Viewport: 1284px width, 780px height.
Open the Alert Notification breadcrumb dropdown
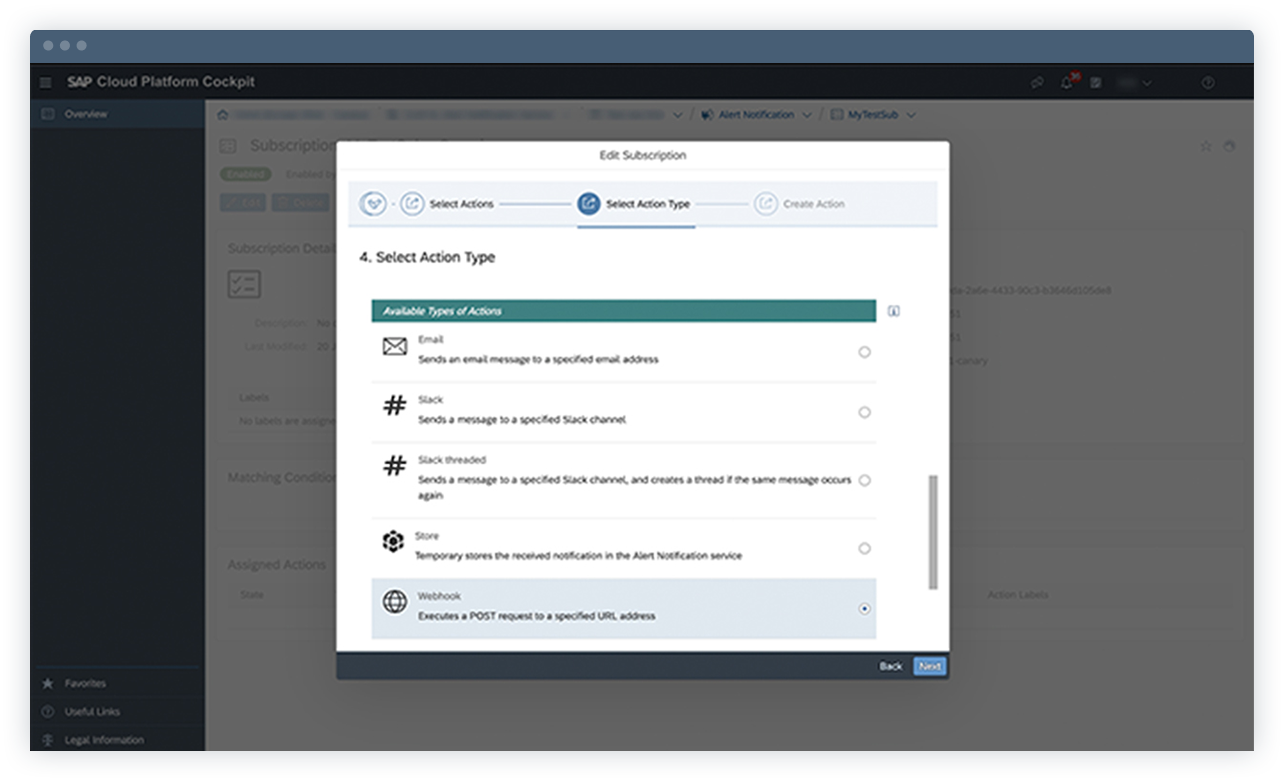pyautogui.click(x=806, y=115)
